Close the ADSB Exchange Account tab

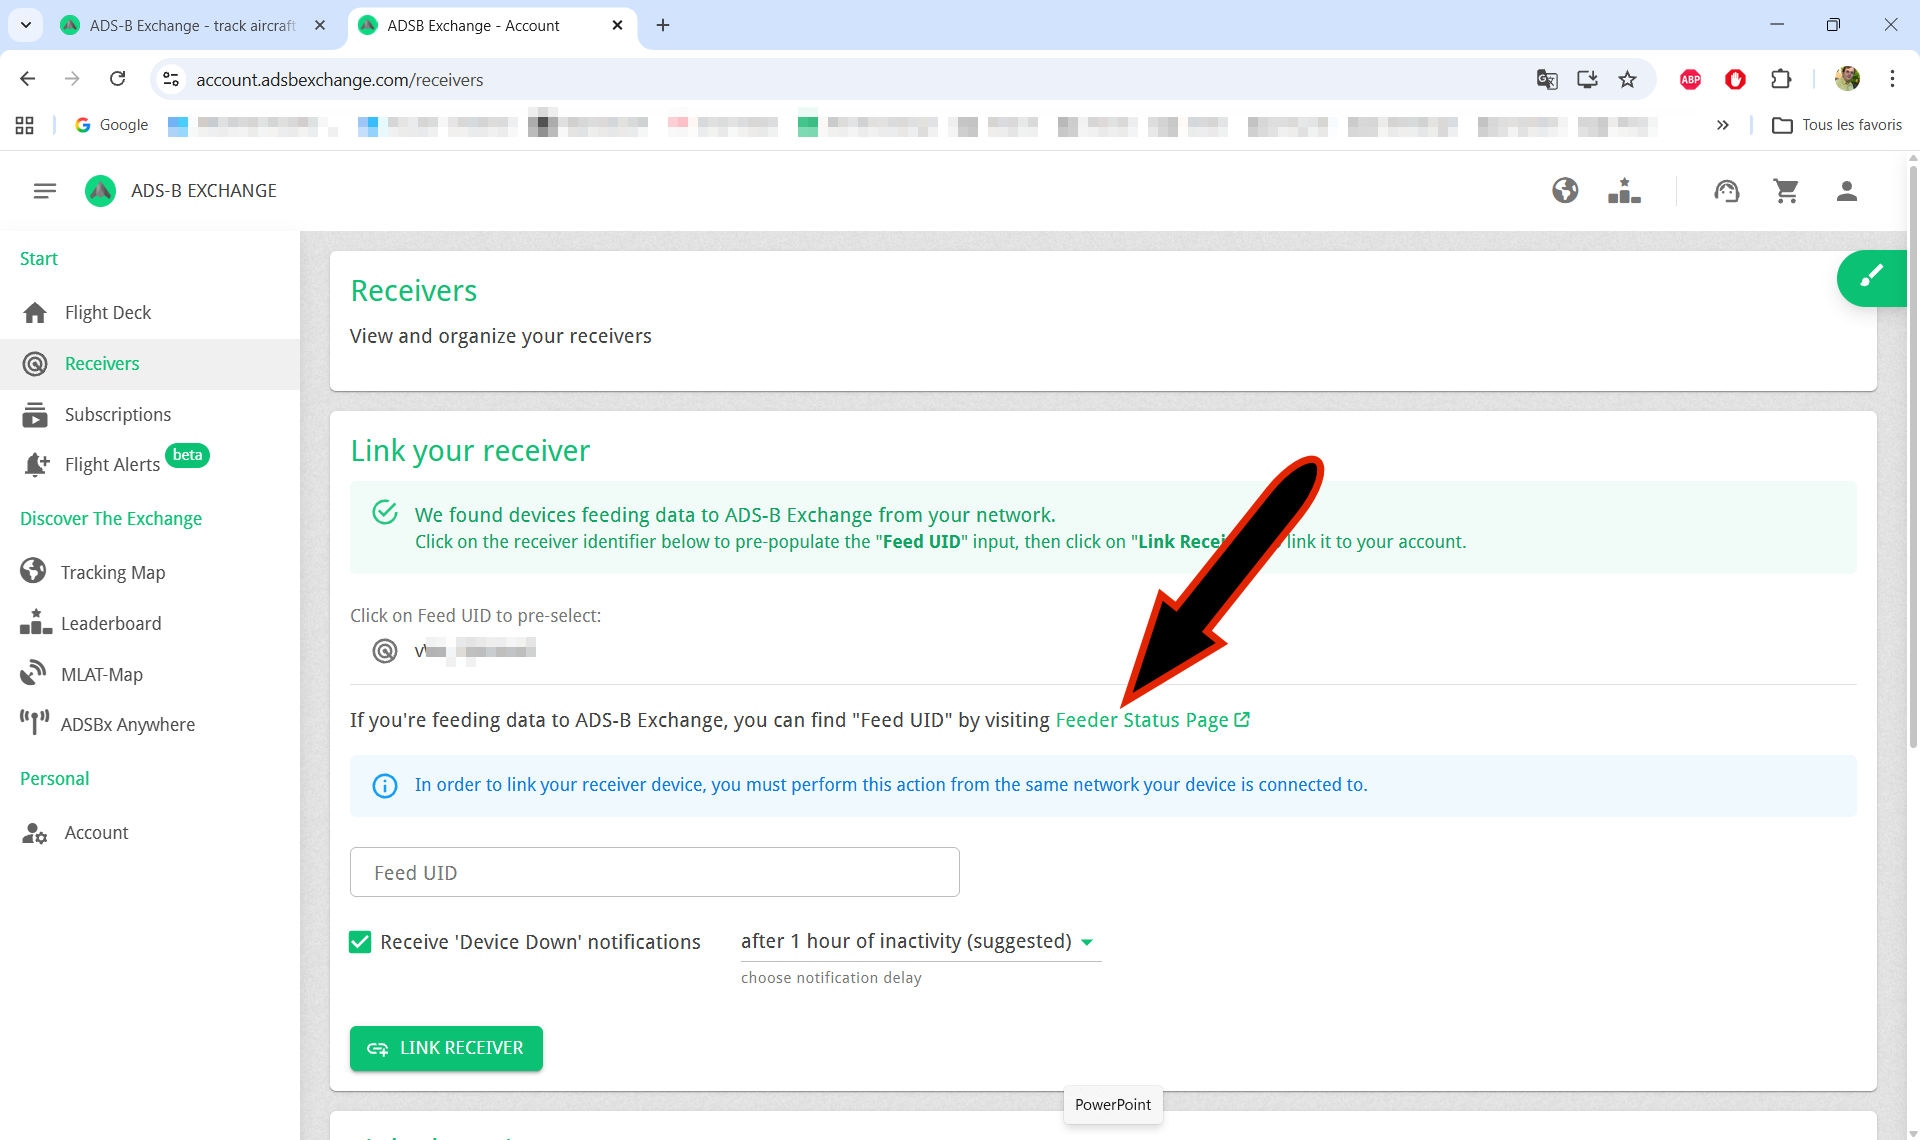[x=617, y=25]
